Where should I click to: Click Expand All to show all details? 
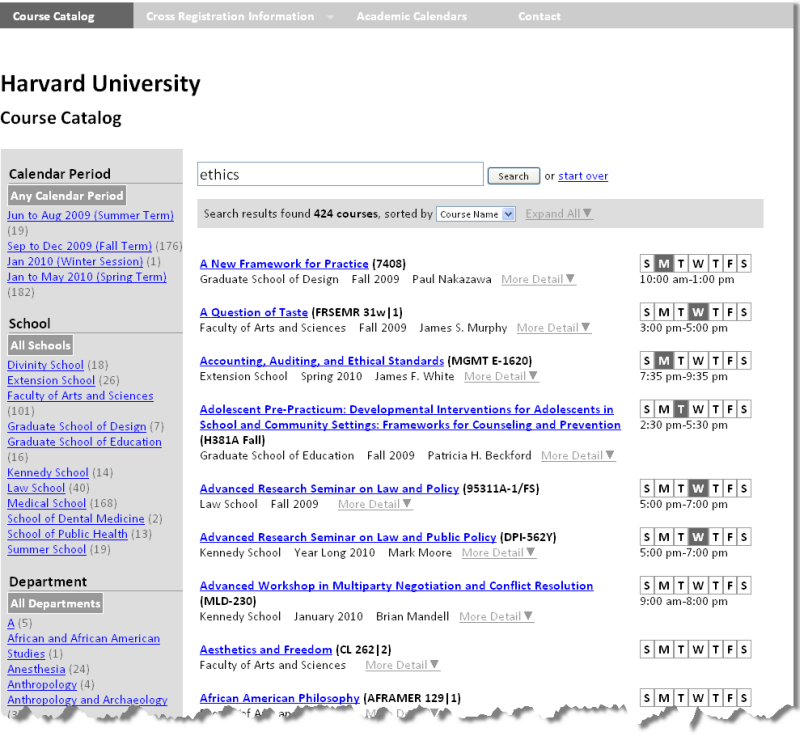558,214
